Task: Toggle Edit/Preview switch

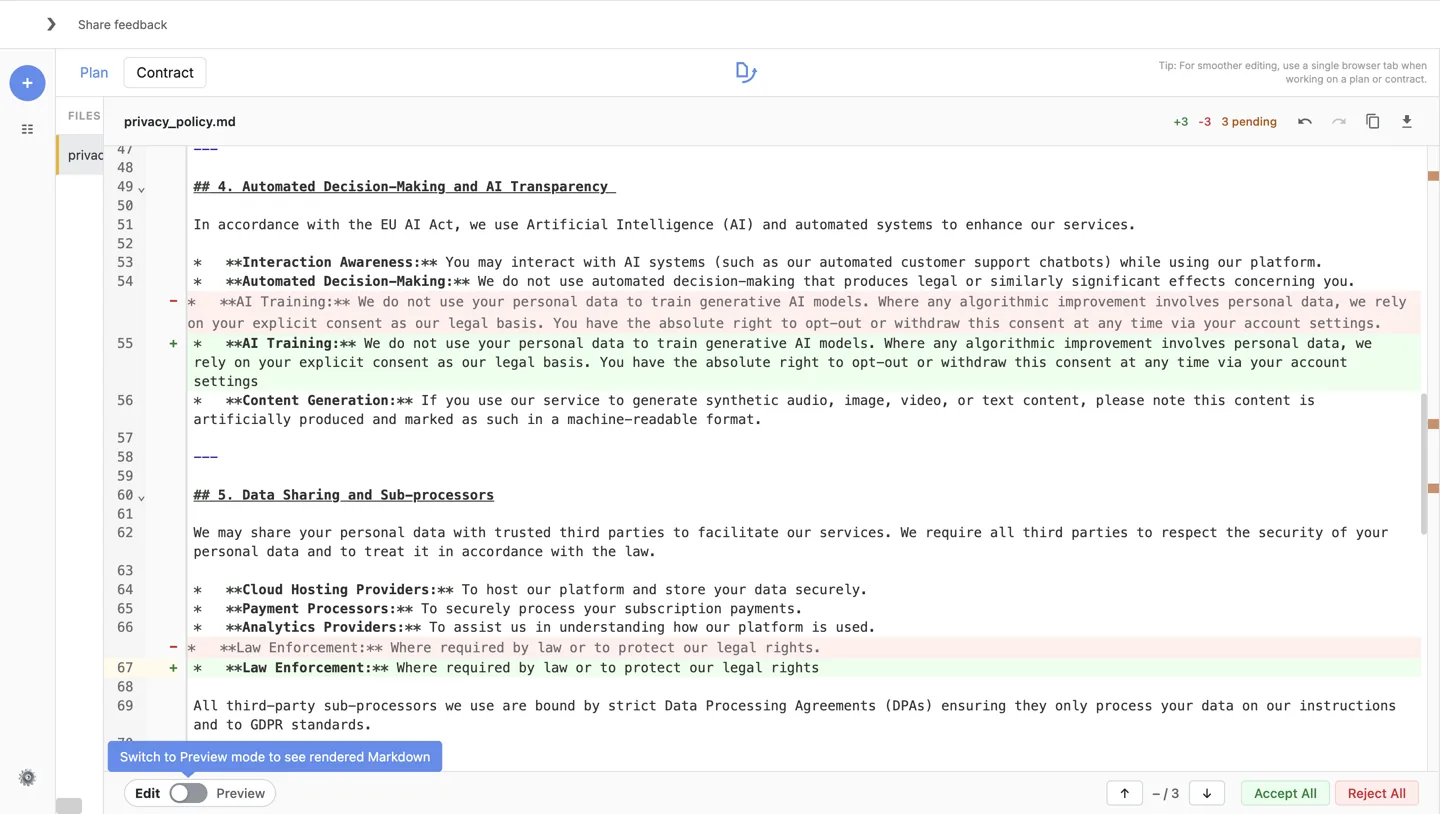Action: click(188, 793)
